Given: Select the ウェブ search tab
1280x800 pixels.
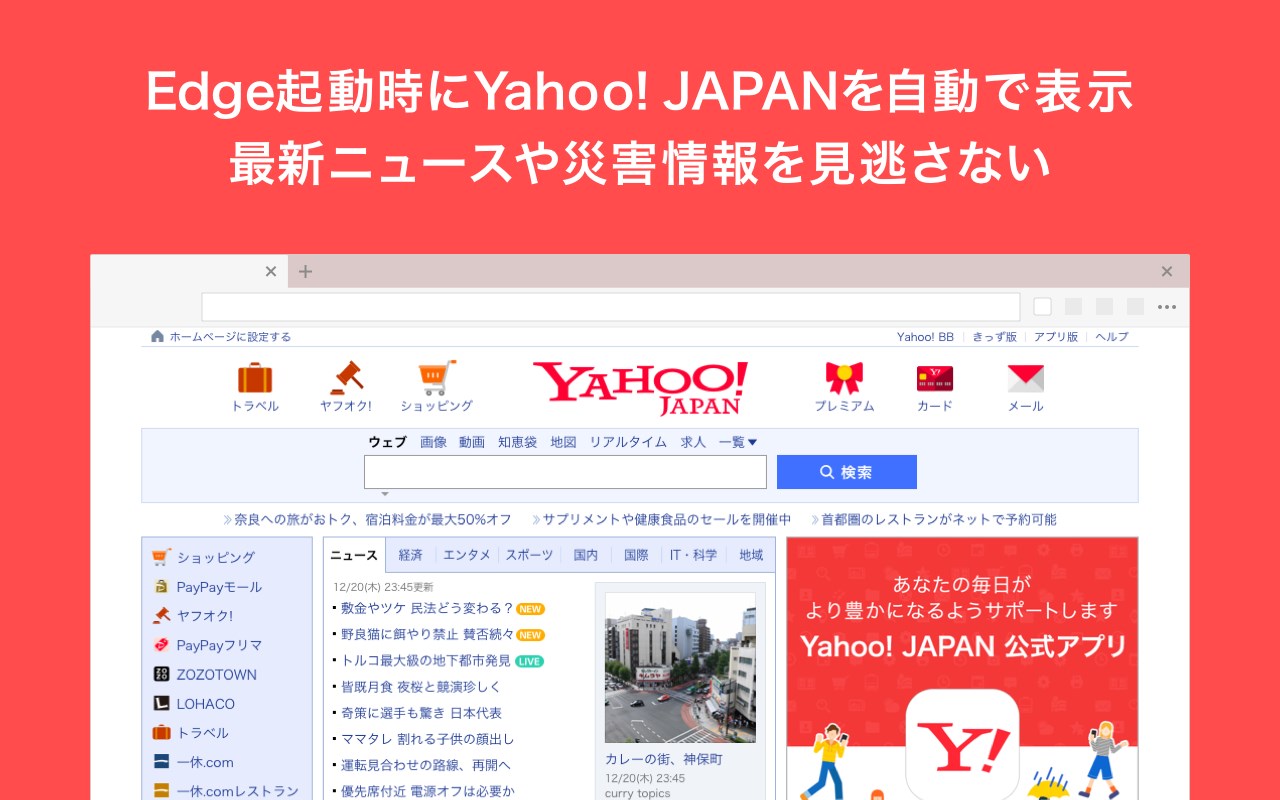Looking at the screenshot, I should tap(387, 442).
